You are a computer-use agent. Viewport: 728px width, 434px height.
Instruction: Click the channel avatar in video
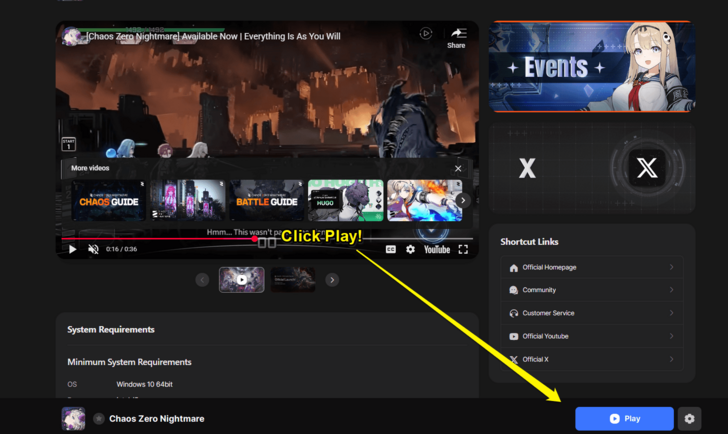coord(72,36)
